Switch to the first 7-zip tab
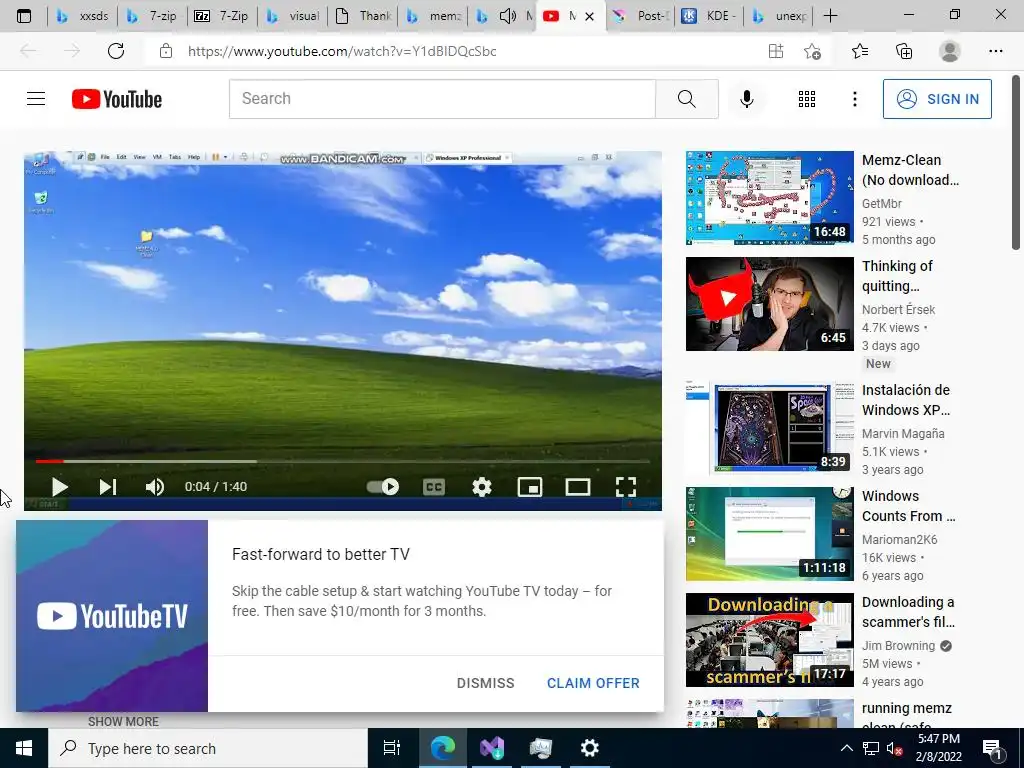 click(x=153, y=16)
